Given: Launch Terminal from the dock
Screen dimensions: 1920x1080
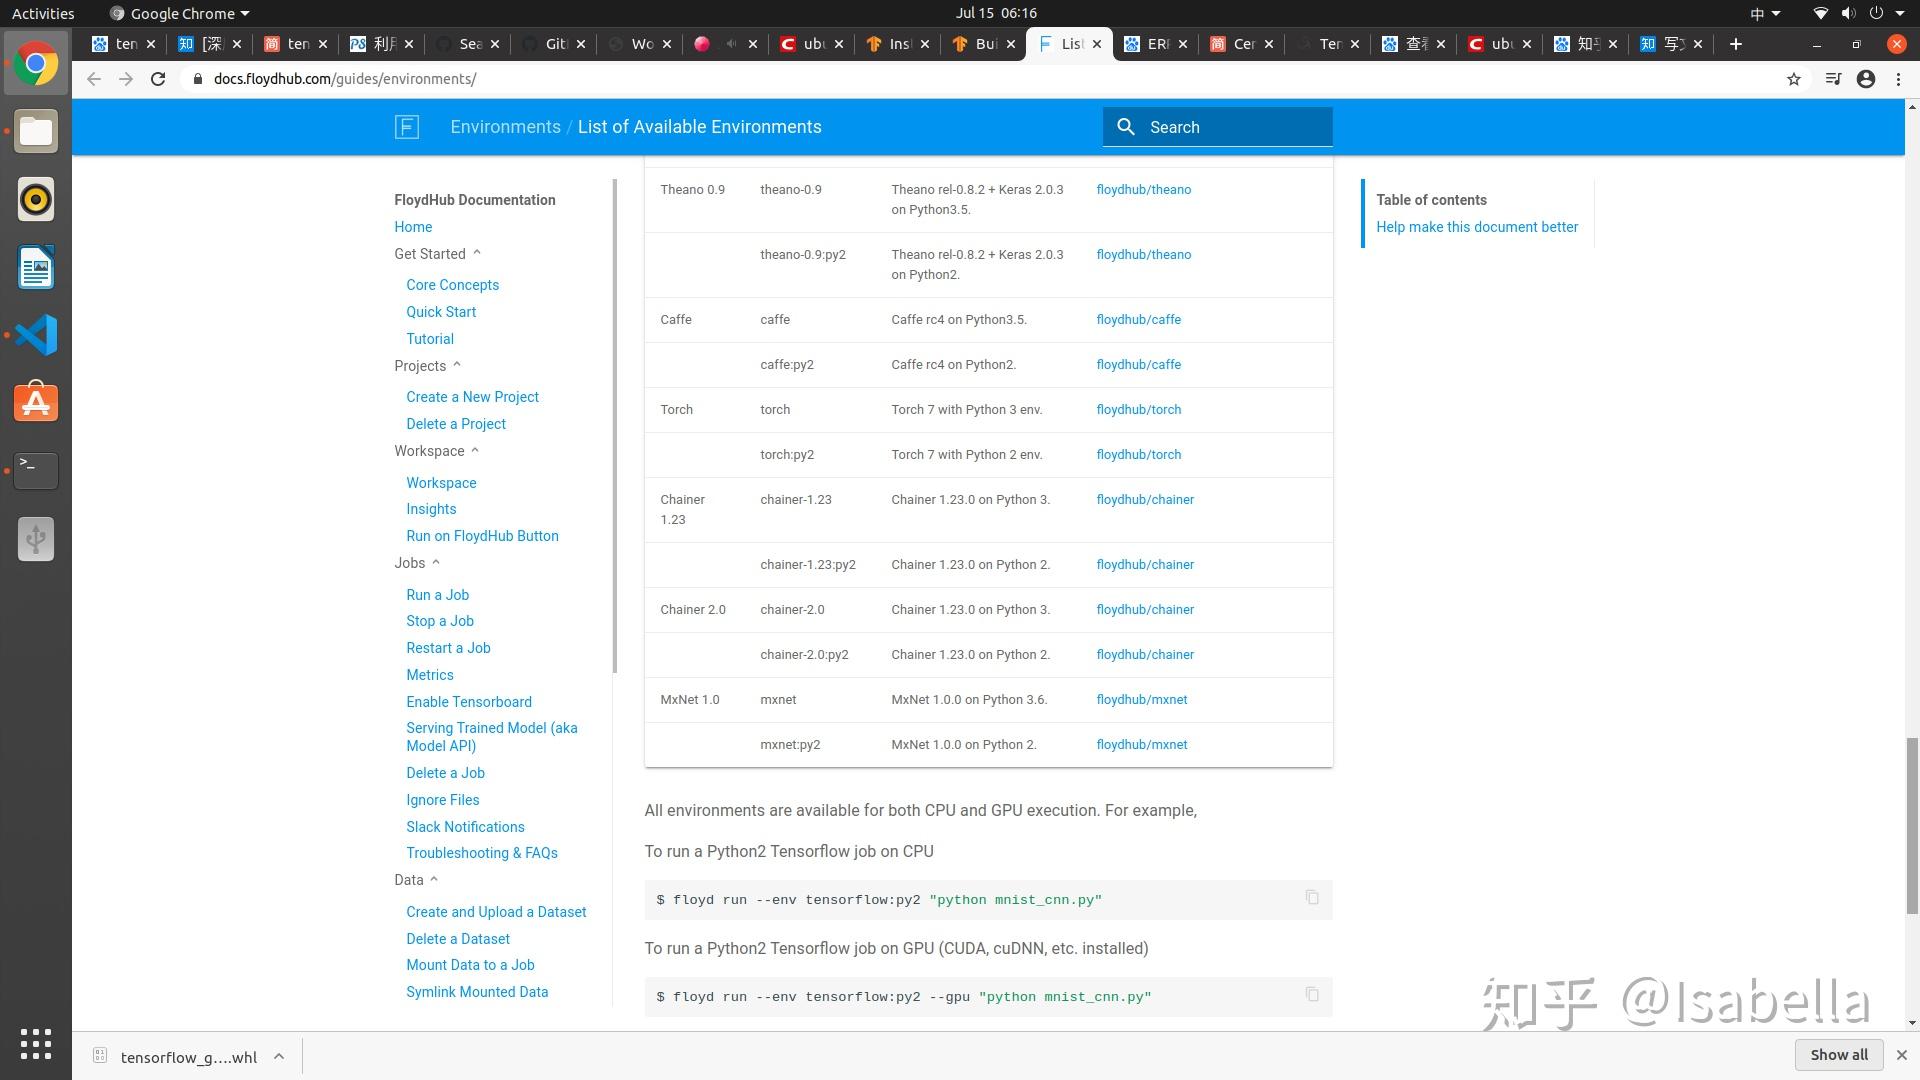Looking at the screenshot, I should pyautogui.click(x=36, y=470).
